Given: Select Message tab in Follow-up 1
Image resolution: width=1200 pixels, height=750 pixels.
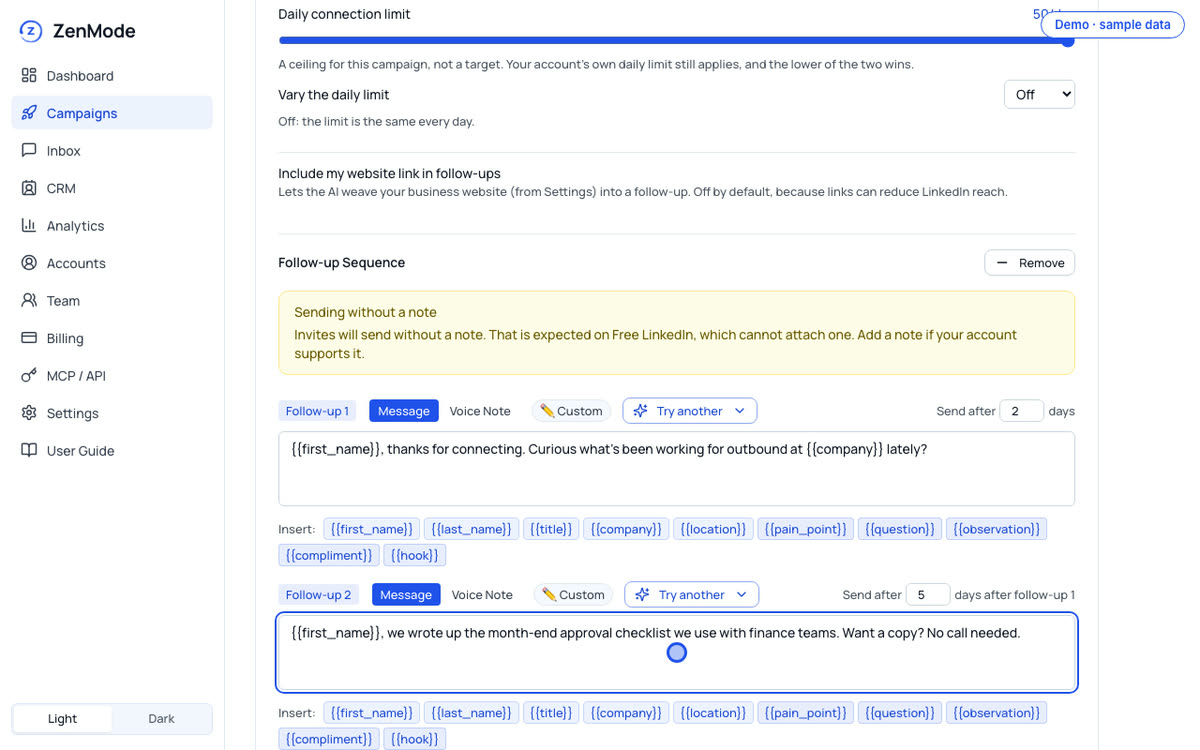Looking at the screenshot, I should click(x=404, y=411).
